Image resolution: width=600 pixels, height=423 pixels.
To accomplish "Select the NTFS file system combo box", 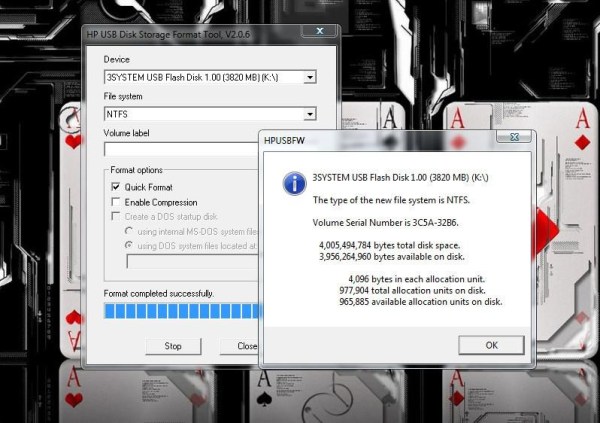I will pos(210,114).
